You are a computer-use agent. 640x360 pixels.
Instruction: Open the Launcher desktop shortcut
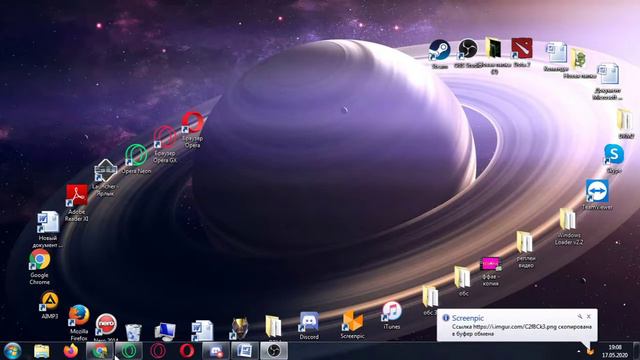pyautogui.click(x=105, y=171)
